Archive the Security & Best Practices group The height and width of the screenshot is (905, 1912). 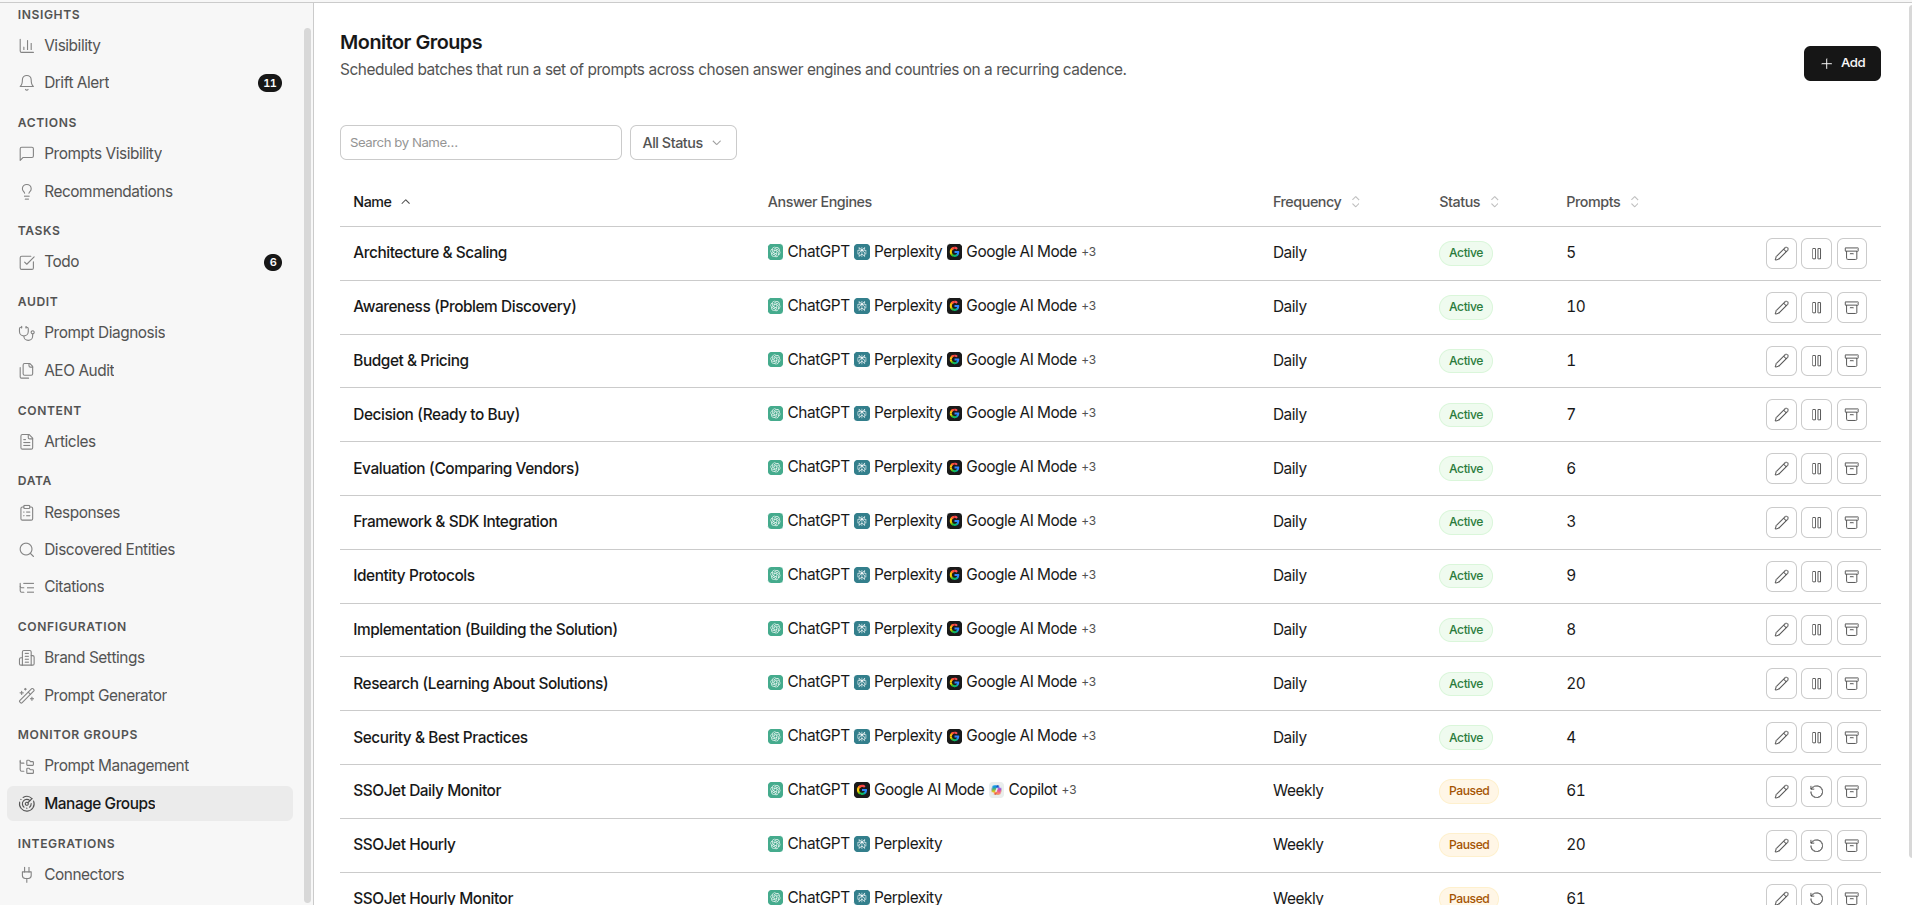point(1851,738)
